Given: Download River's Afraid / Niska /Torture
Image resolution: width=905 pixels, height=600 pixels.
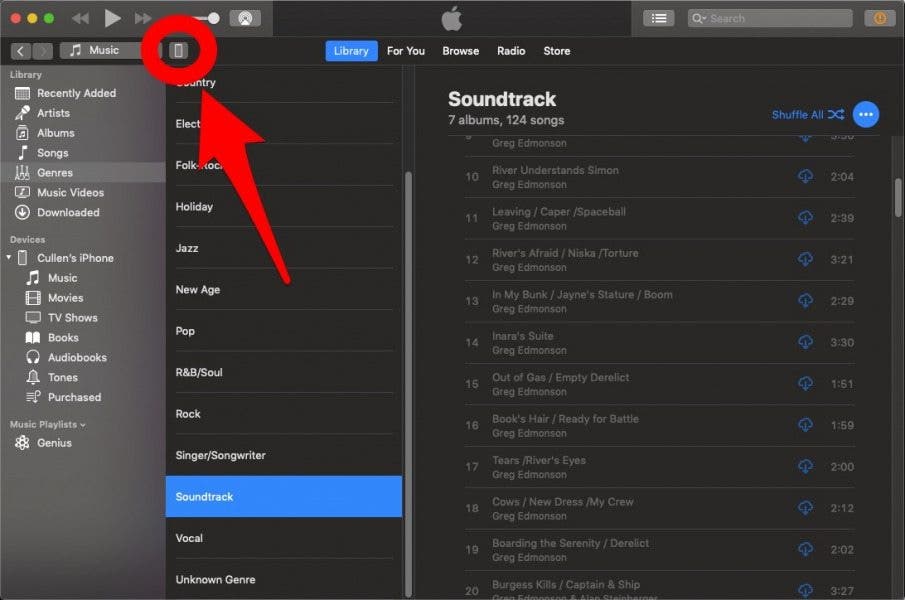Looking at the screenshot, I should coord(805,259).
